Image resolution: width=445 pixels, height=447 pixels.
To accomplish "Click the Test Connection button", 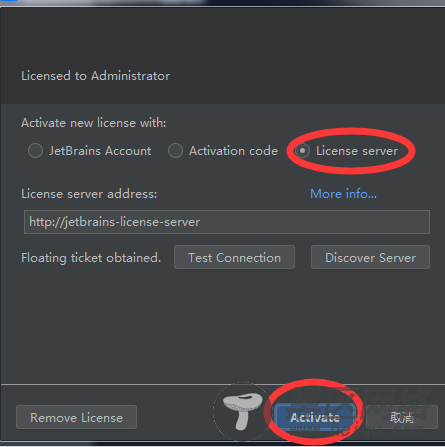I will coord(234,257).
